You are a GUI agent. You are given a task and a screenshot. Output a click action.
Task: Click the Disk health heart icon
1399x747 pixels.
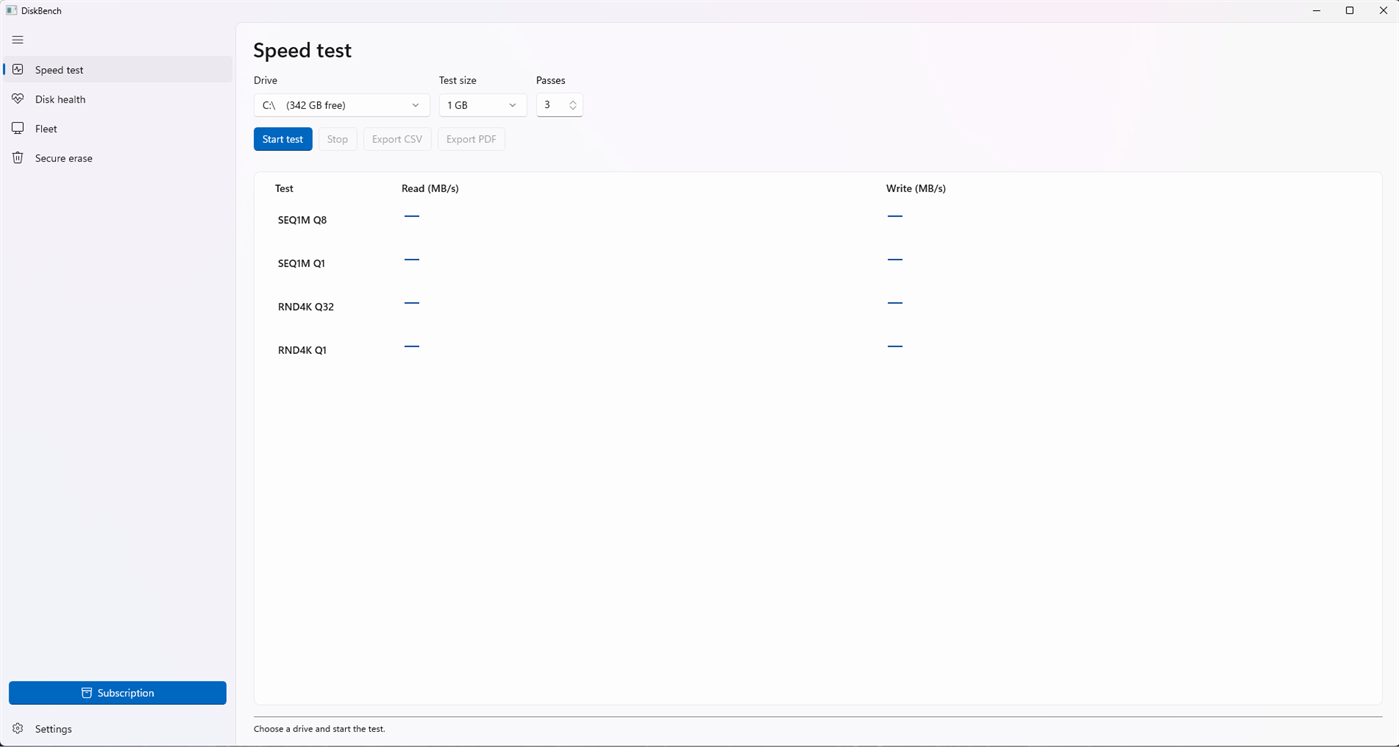click(18, 99)
